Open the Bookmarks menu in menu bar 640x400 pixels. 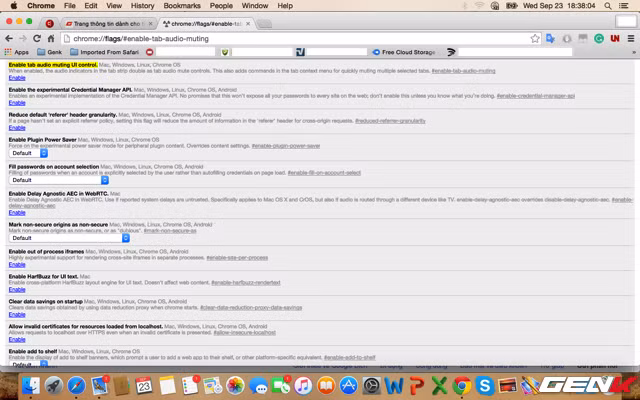[182, 6]
